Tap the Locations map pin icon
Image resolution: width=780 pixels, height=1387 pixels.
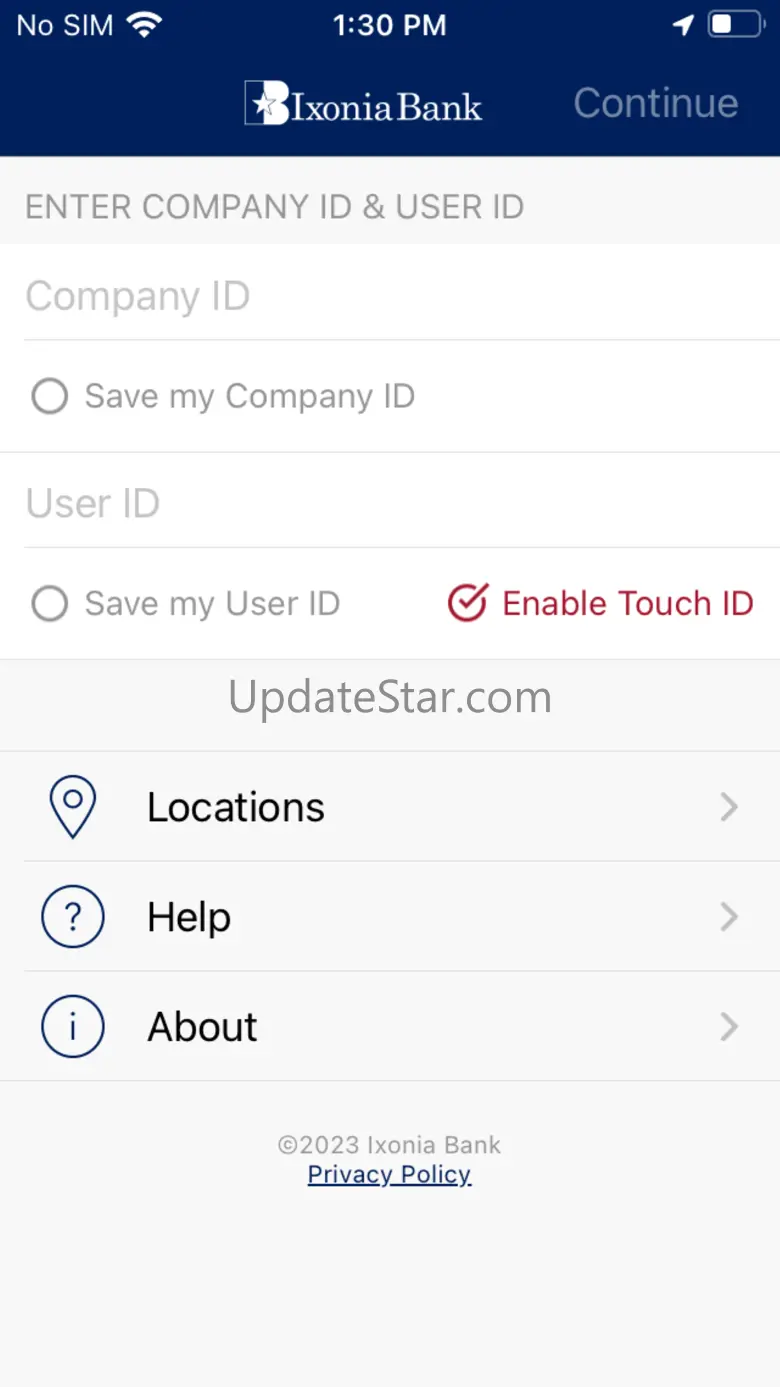pyautogui.click(x=72, y=806)
